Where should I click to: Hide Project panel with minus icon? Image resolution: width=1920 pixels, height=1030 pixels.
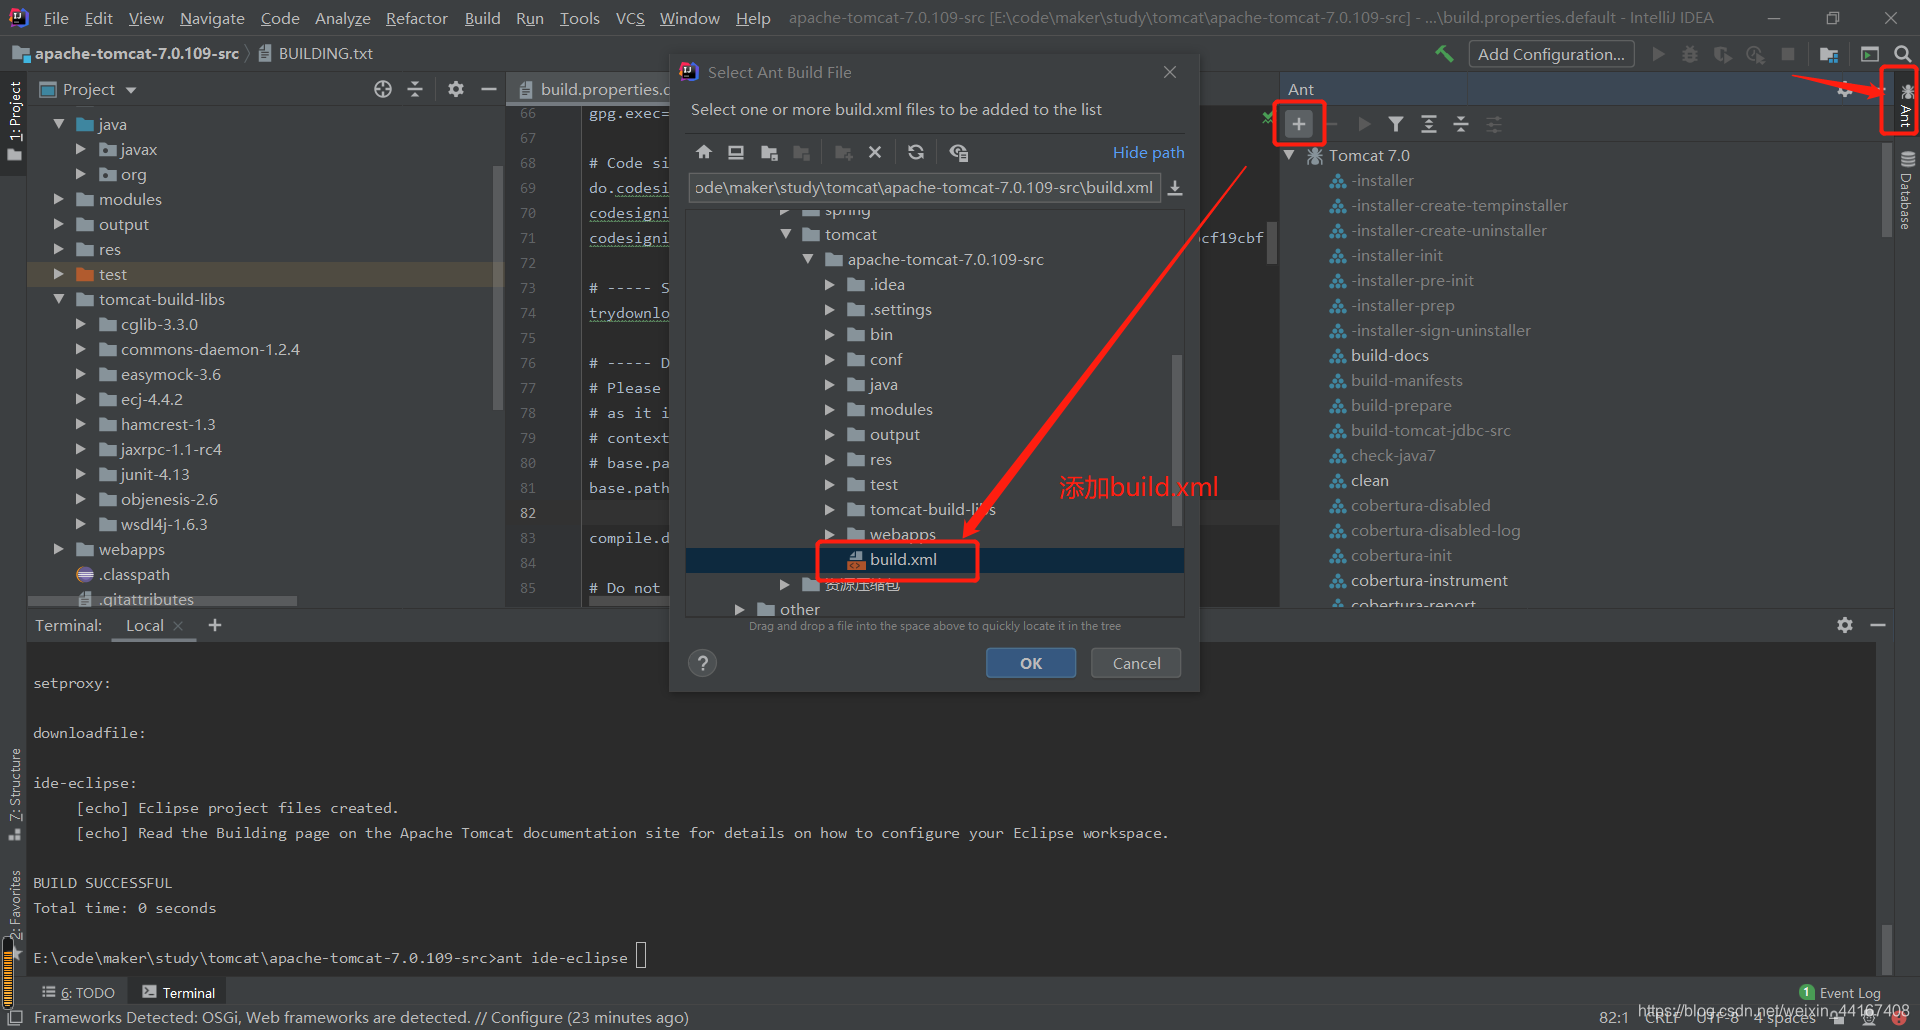[489, 89]
